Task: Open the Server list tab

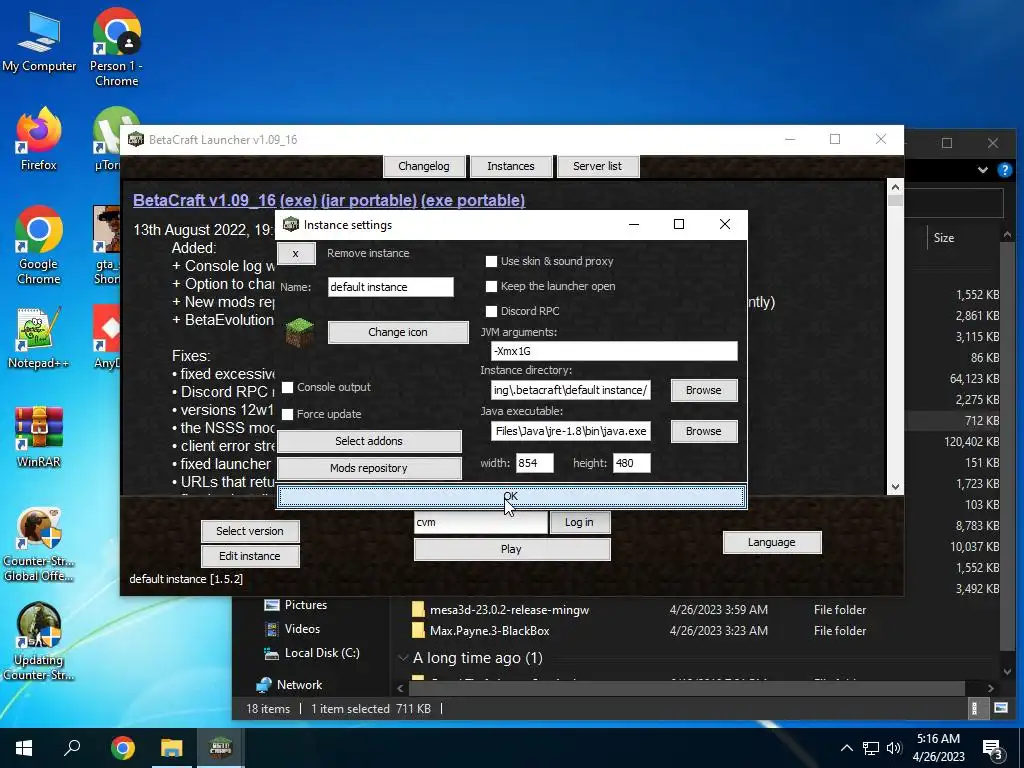Action: tap(598, 166)
